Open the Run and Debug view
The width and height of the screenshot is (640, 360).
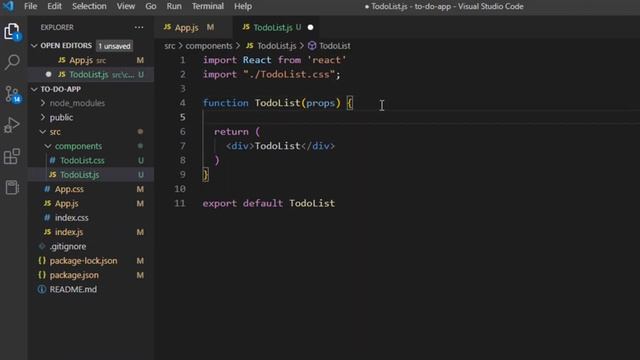pyautogui.click(x=12, y=125)
